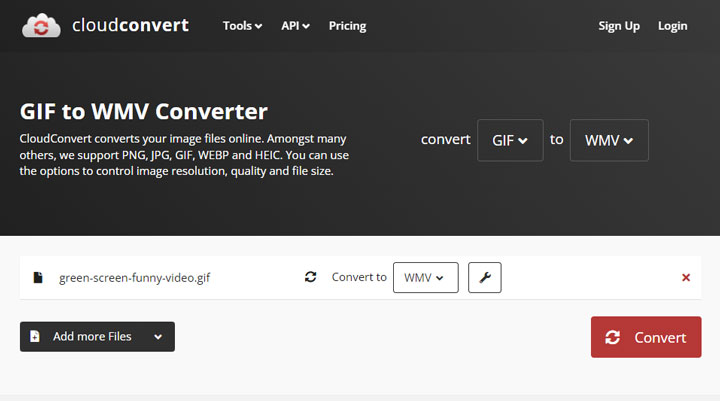Open file options wrench icon
This screenshot has width=720, height=401.
[x=484, y=277]
